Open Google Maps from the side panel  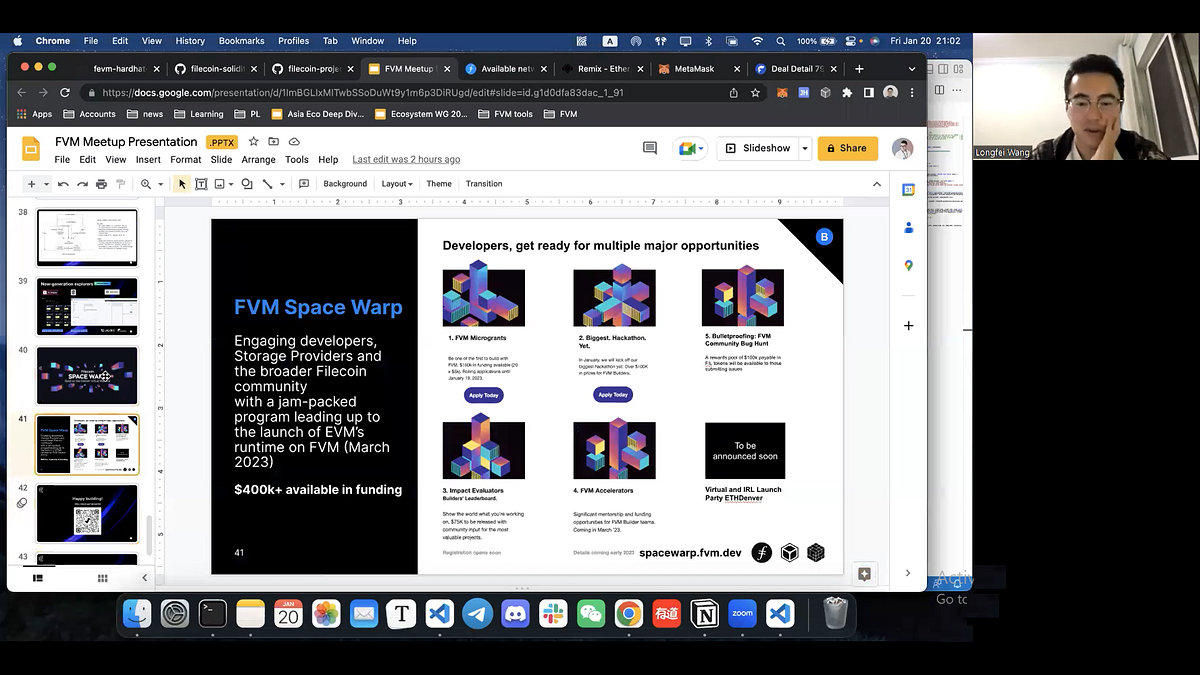pos(908,265)
